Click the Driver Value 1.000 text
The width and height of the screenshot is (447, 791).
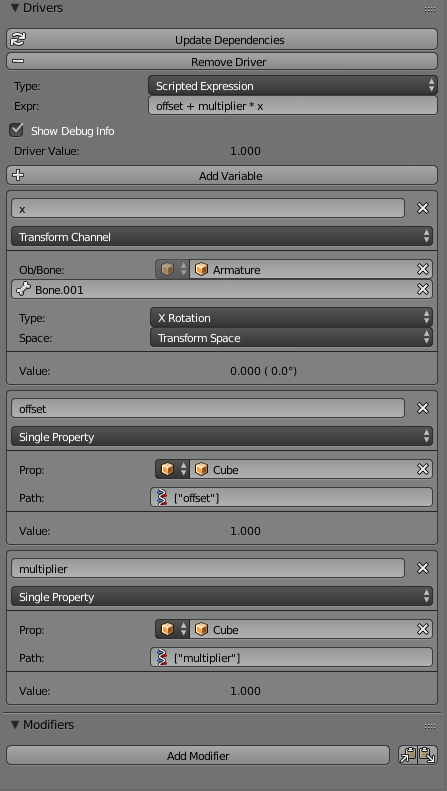(245, 151)
